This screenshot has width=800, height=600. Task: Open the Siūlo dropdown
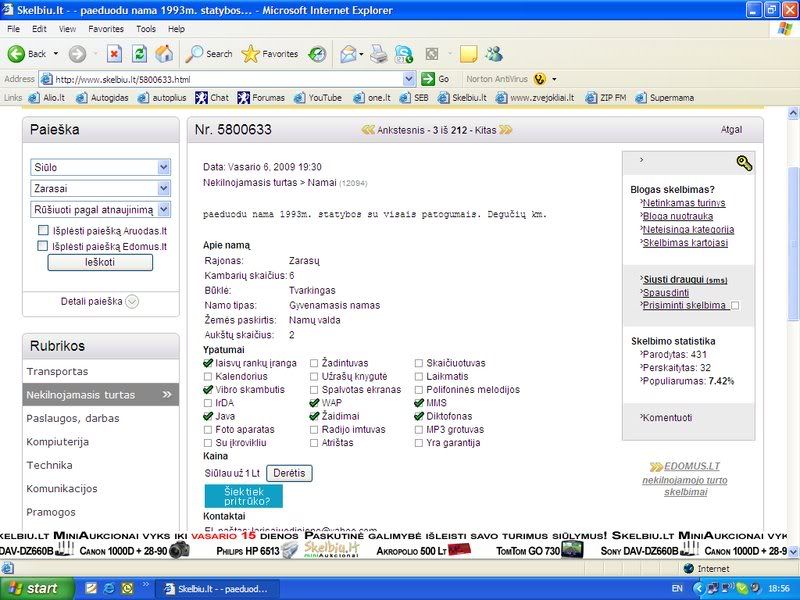tap(101, 167)
